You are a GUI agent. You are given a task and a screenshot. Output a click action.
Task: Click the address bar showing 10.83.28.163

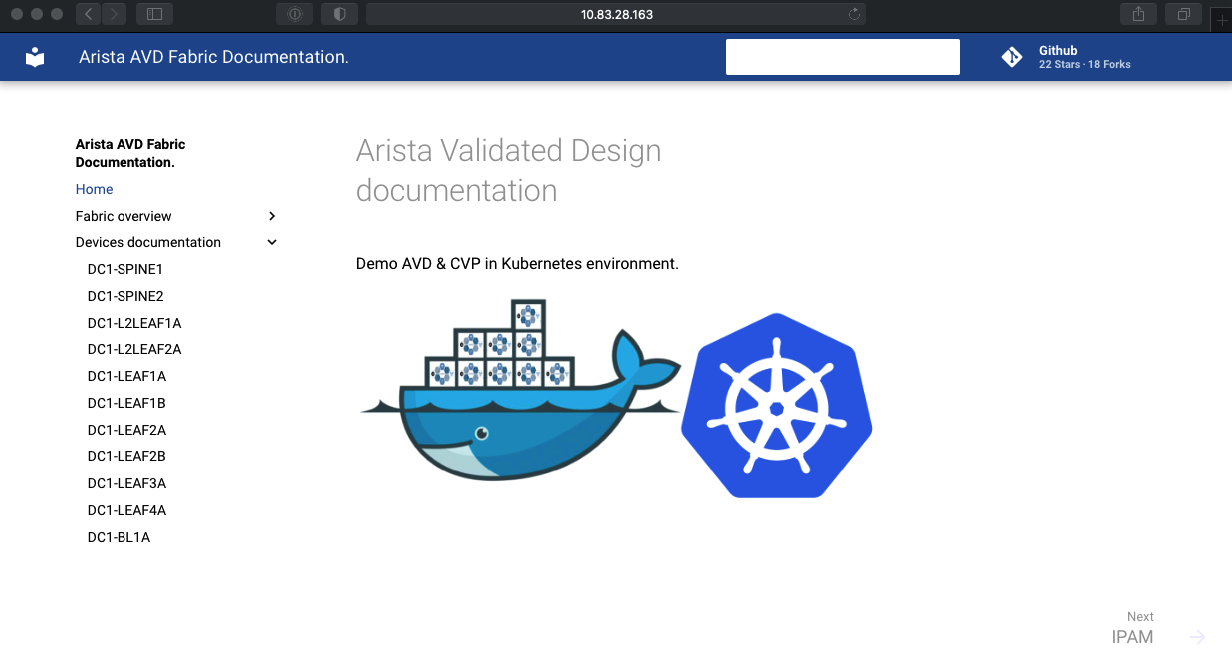(x=616, y=14)
